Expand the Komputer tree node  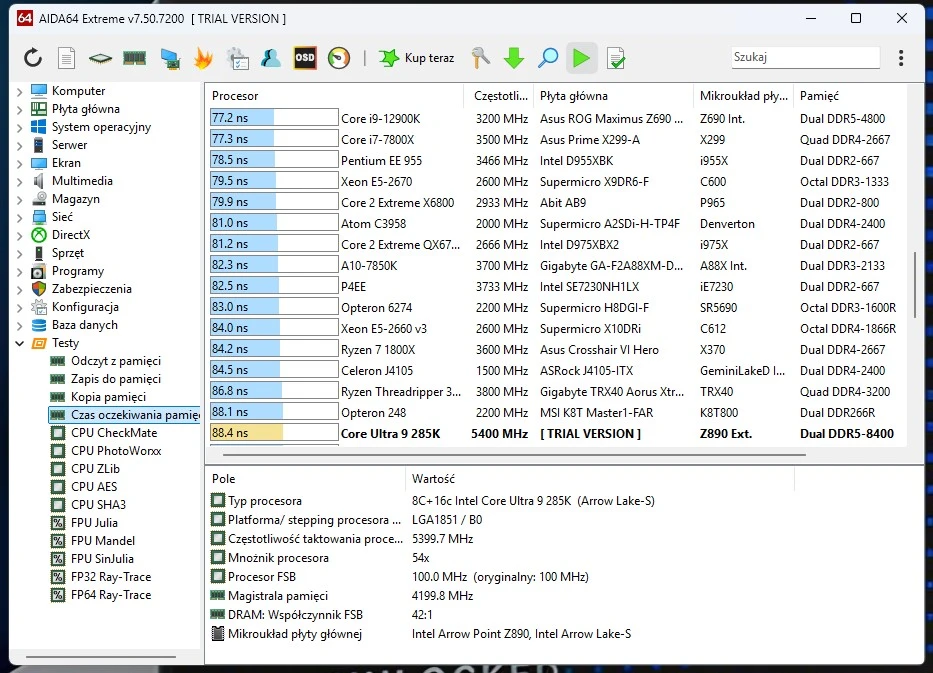20,91
